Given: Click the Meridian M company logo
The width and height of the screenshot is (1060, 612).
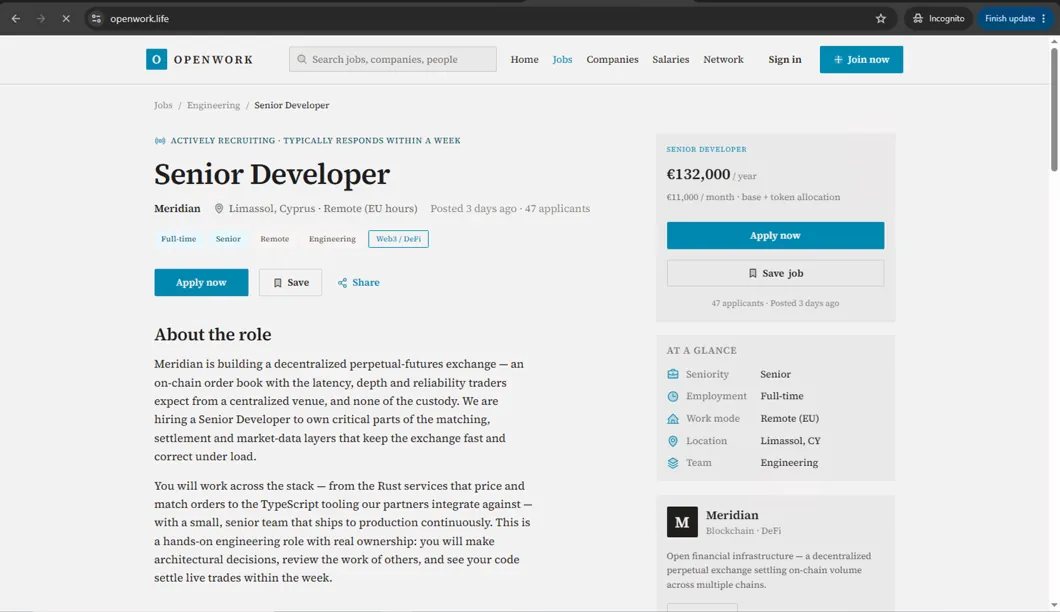Looking at the screenshot, I should [682, 522].
